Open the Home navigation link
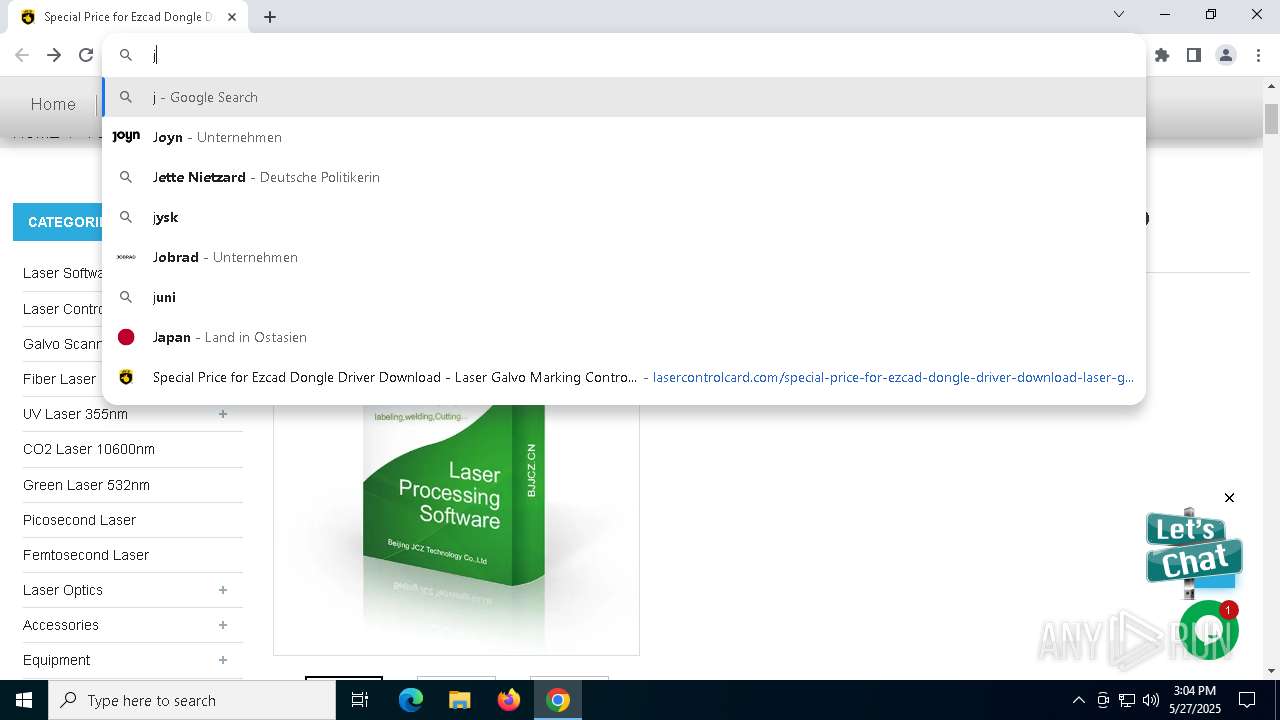Viewport: 1280px width, 720px height. point(53,104)
